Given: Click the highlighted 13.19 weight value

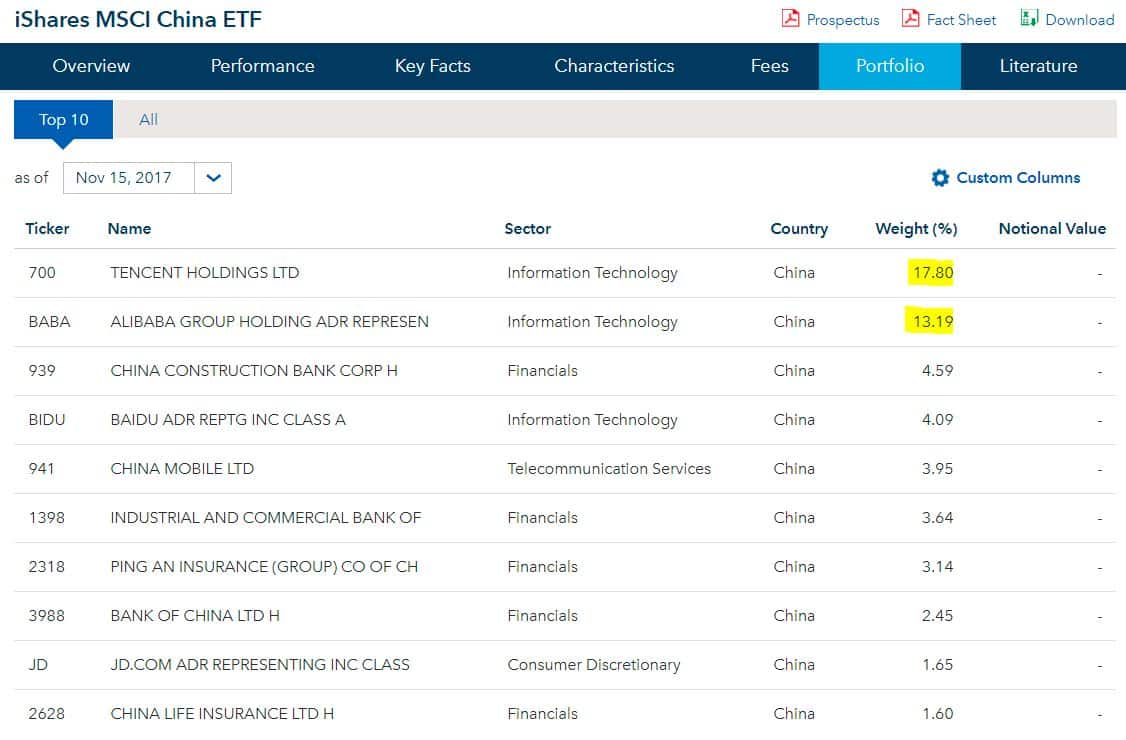Looking at the screenshot, I should pyautogui.click(x=933, y=322).
